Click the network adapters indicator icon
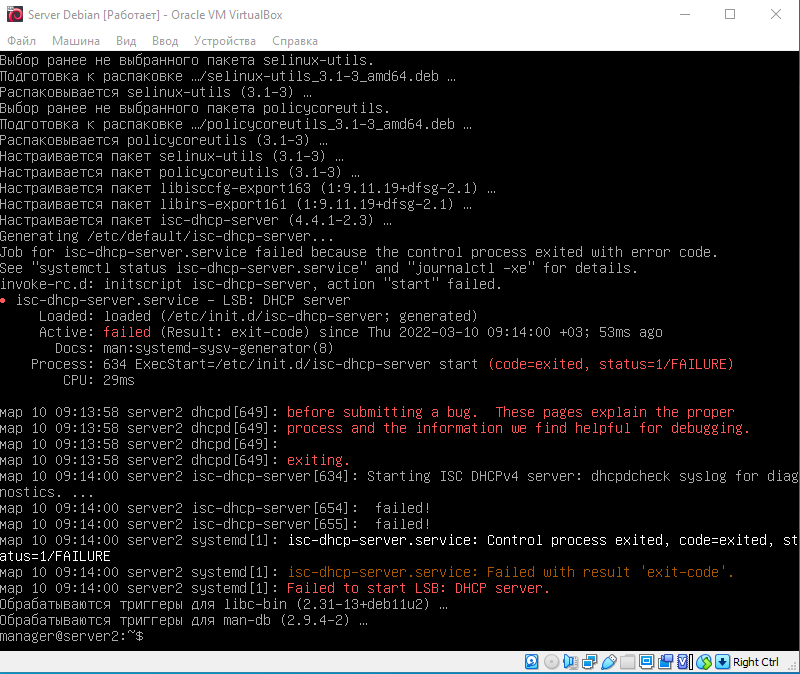The image size is (800, 674). pyautogui.click(x=589, y=662)
